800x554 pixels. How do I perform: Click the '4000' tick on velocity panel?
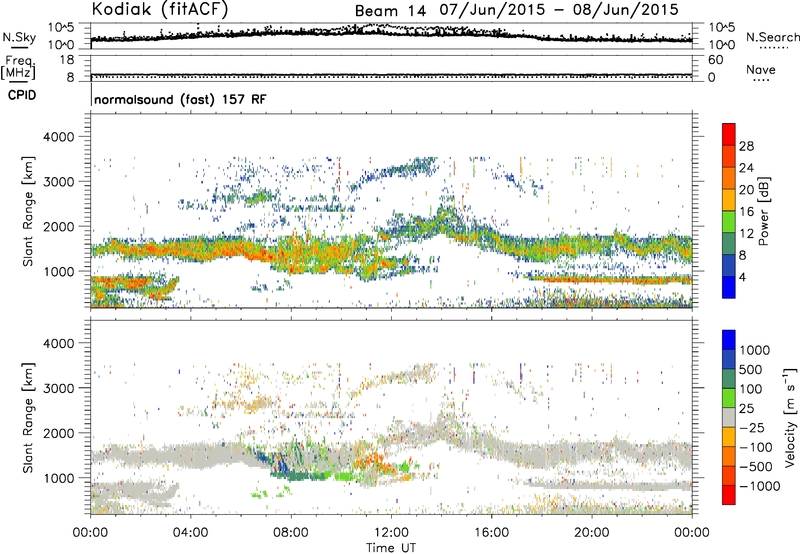click(x=58, y=343)
